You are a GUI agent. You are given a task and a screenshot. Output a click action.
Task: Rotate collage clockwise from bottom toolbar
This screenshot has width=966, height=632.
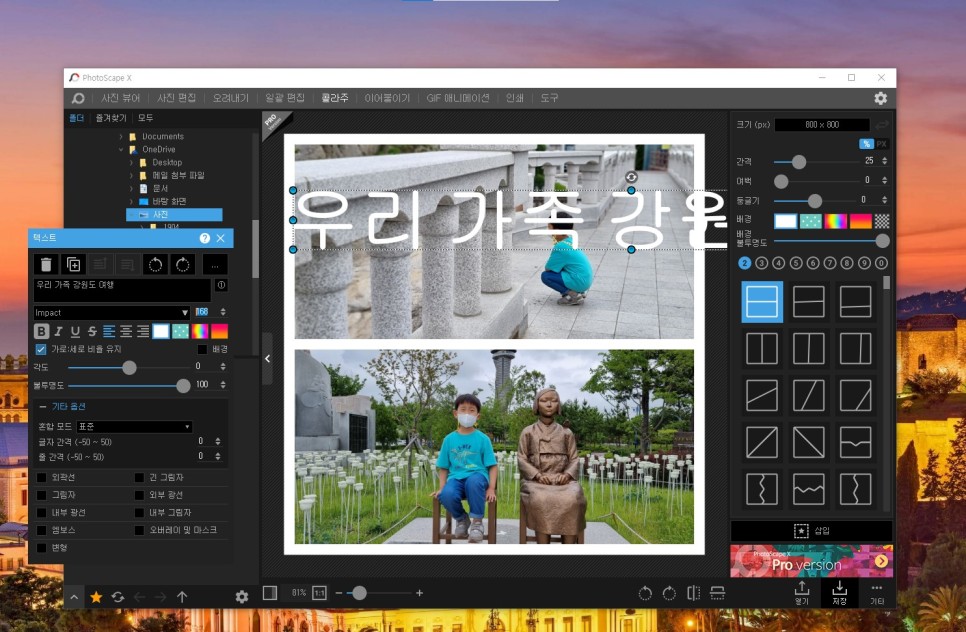click(669, 593)
